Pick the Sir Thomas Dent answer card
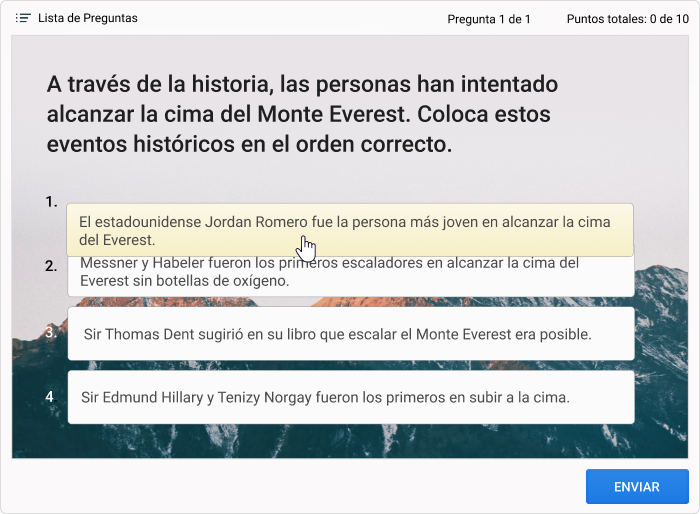Viewport: 700px width, 514px height. (x=350, y=334)
